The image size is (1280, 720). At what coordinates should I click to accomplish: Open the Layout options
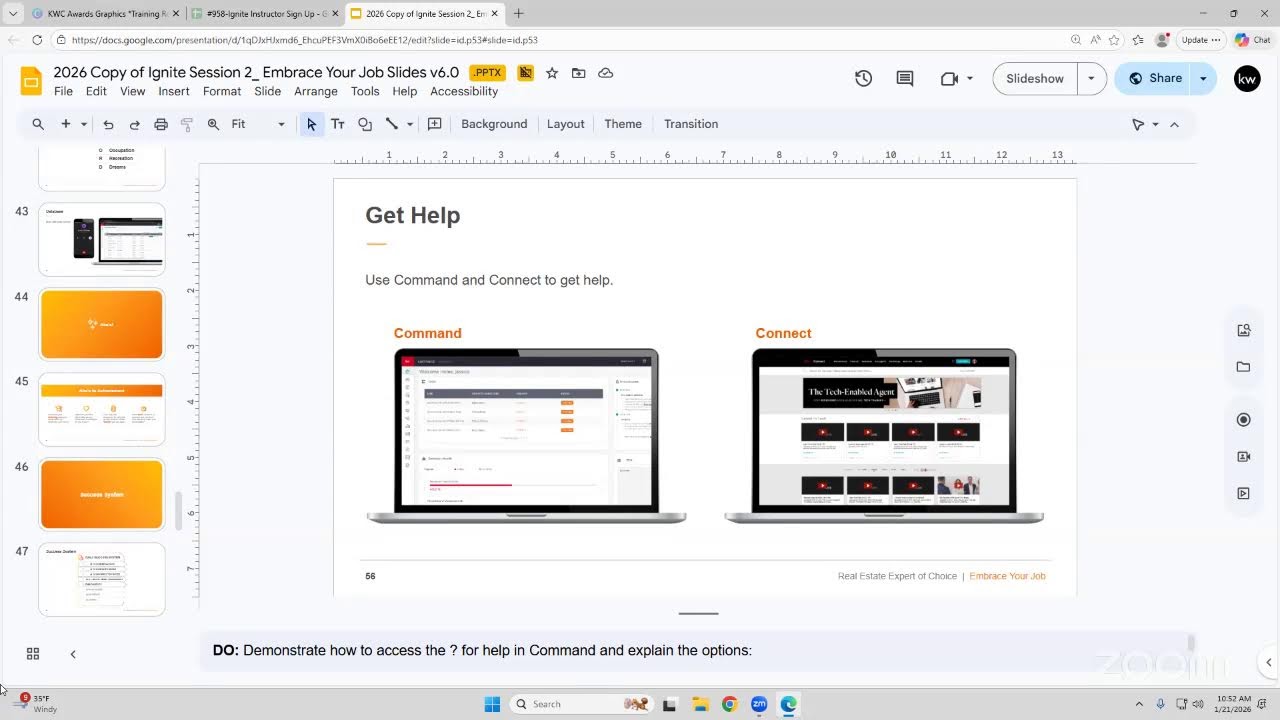[565, 124]
